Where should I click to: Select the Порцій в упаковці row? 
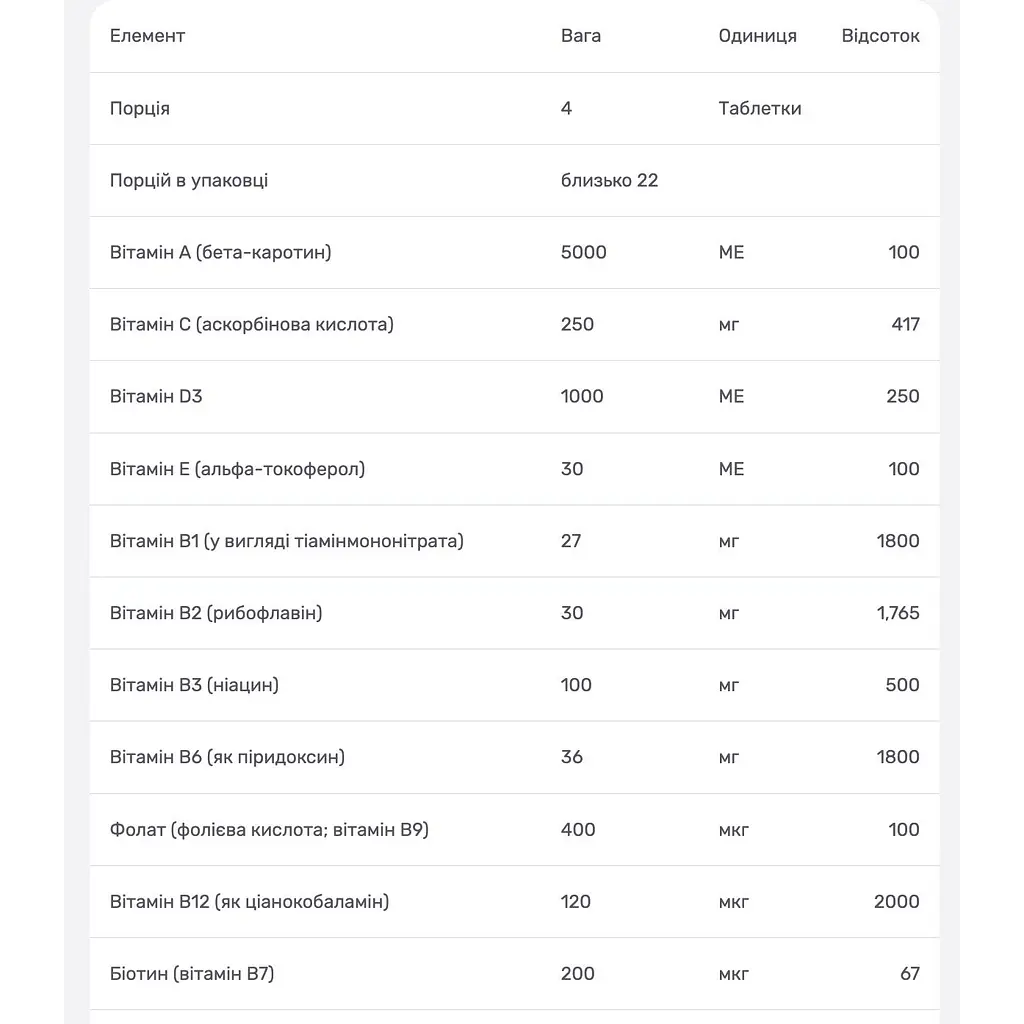click(515, 181)
